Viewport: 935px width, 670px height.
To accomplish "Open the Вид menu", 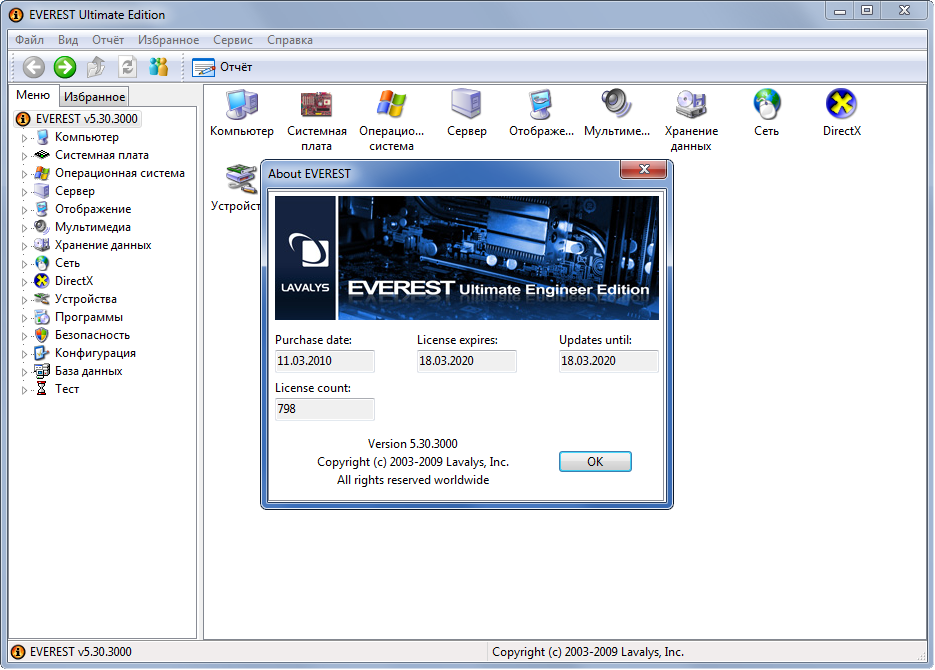I will (68, 40).
